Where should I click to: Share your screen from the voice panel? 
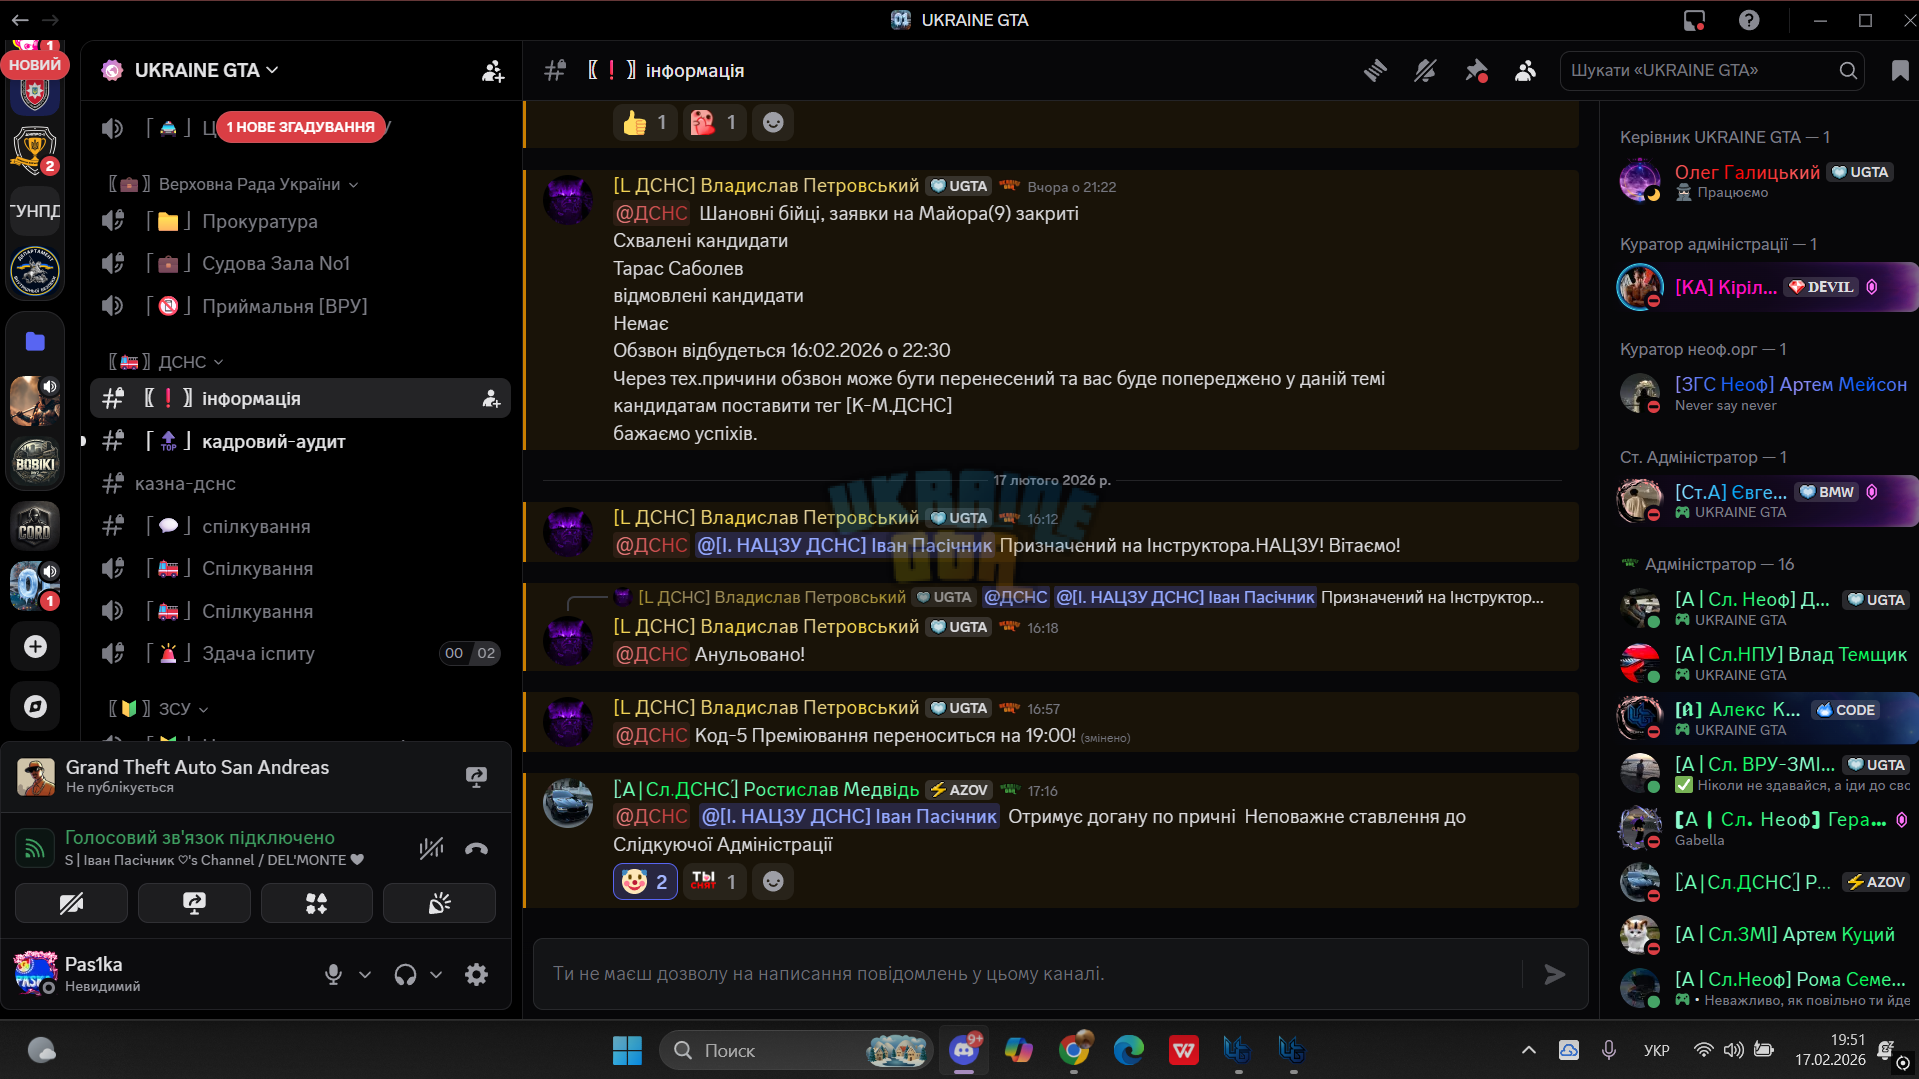pos(194,904)
